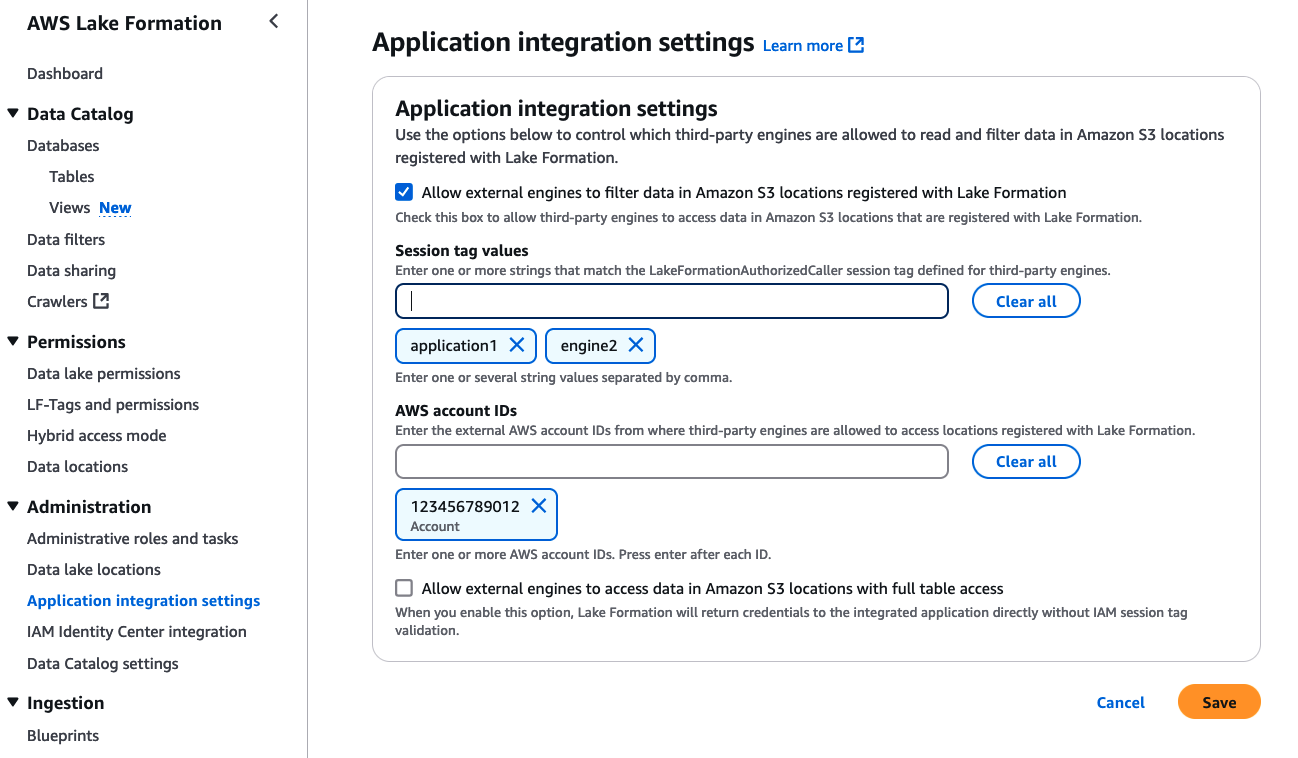Click the external link icon beside Learn more
The image size is (1298, 758).
pos(855,44)
